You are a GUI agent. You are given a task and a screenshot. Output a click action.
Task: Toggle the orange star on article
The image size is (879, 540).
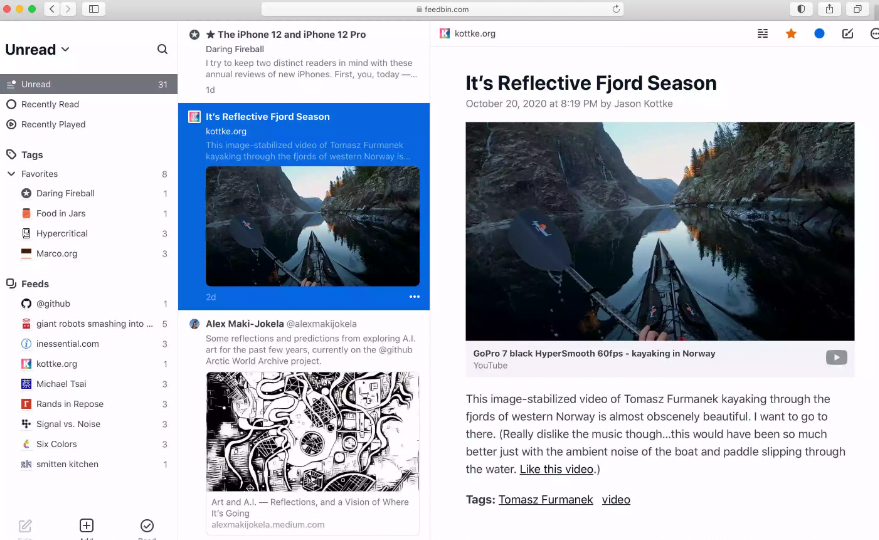(x=791, y=33)
